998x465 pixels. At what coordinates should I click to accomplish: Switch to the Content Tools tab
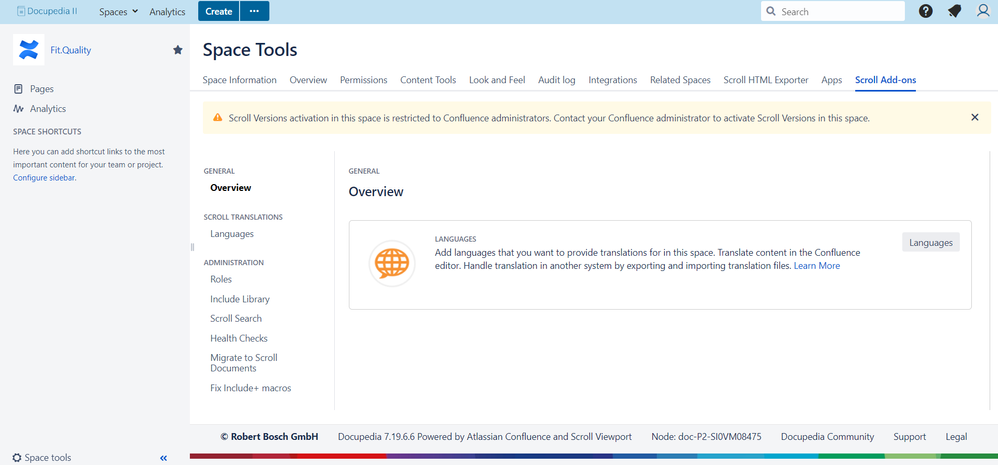(428, 80)
